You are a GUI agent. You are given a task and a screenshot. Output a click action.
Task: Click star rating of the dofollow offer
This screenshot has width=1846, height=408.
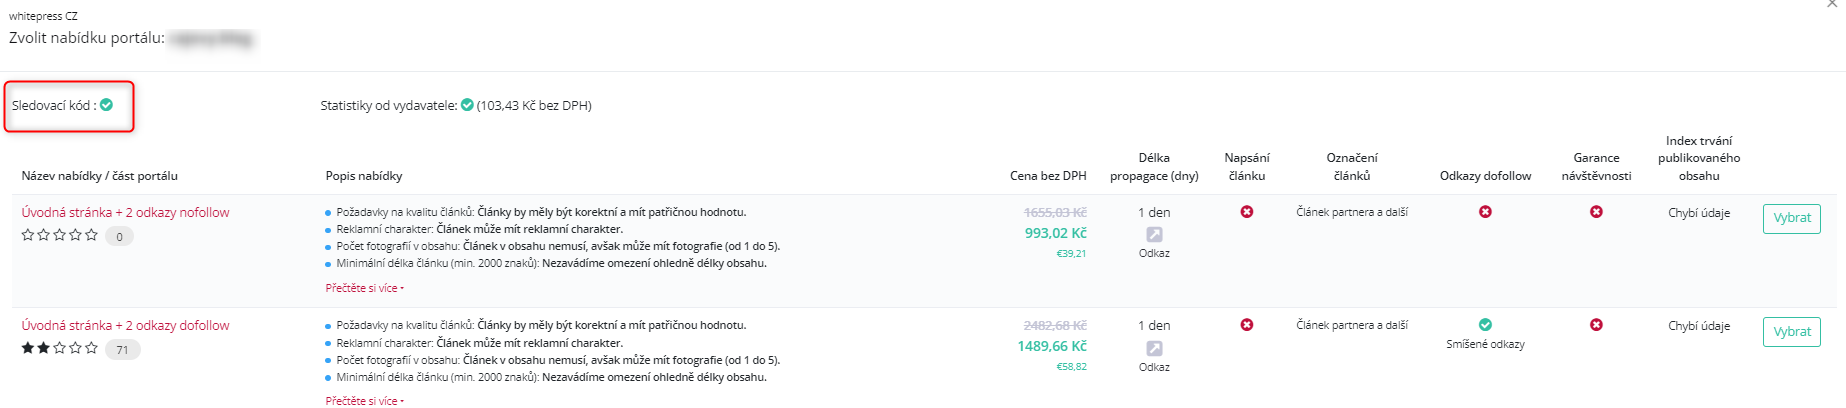click(60, 348)
